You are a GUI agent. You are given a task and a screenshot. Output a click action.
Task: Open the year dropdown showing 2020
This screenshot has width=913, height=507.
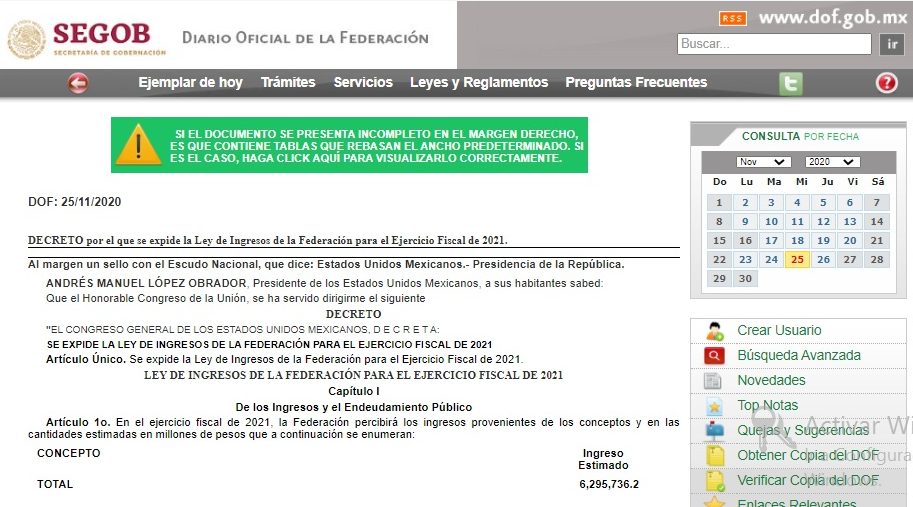[x=832, y=162]
